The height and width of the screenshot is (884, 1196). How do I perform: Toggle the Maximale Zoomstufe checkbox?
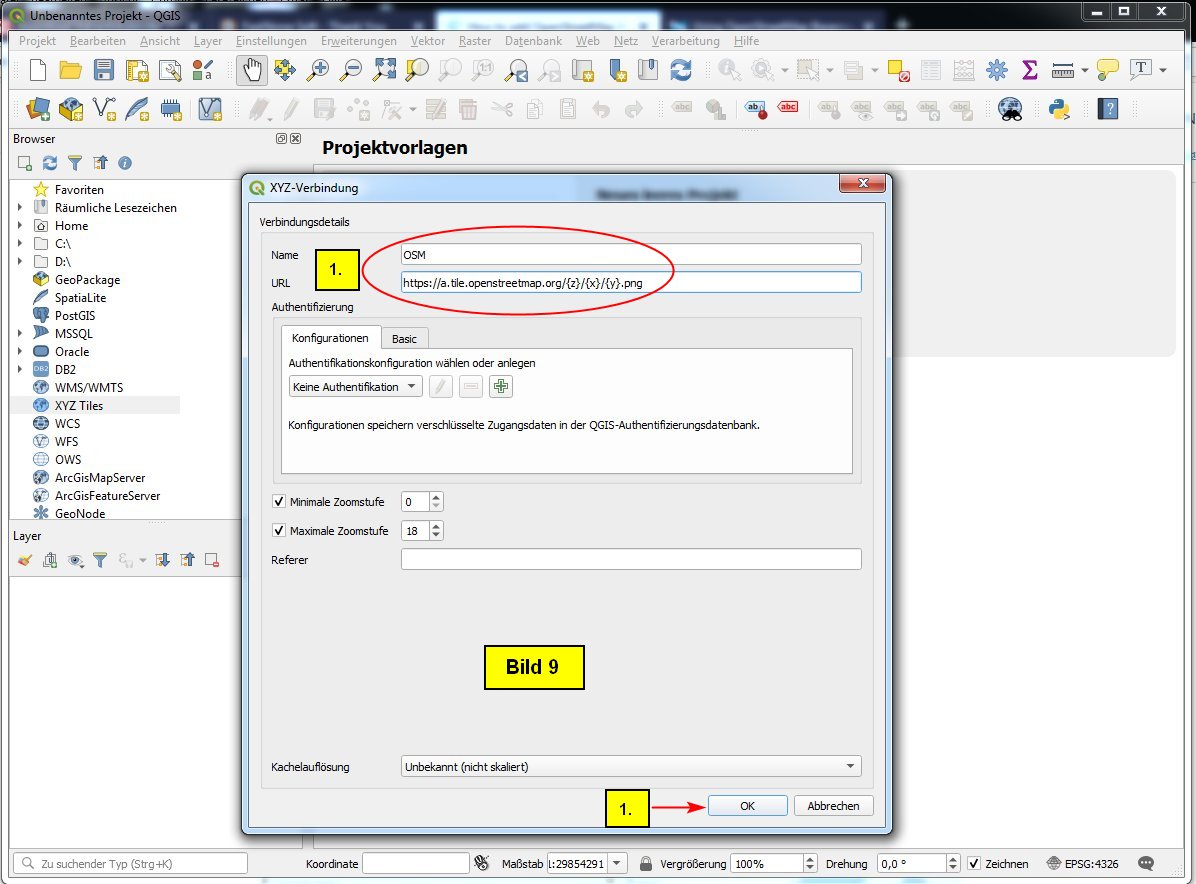click(x=279, y=531)
